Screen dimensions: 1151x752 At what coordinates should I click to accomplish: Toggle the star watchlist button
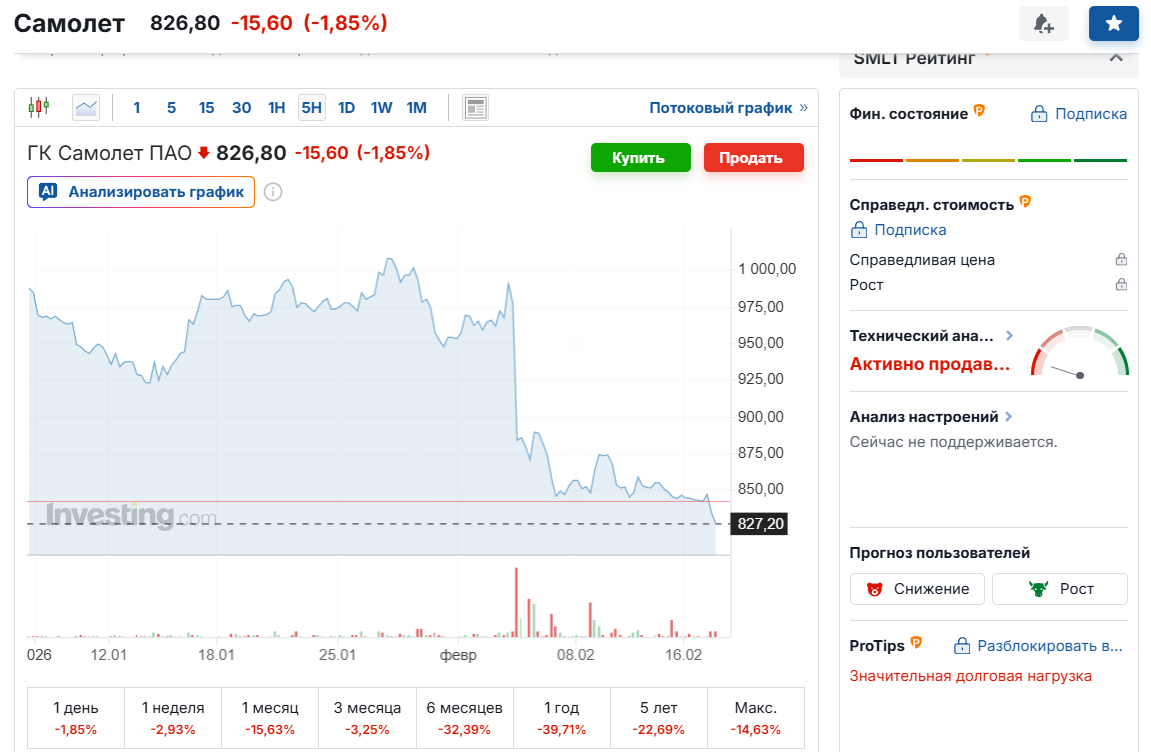point(1114,24)
